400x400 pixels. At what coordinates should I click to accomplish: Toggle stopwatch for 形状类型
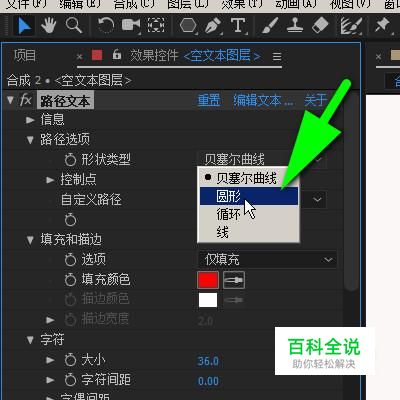70,160
